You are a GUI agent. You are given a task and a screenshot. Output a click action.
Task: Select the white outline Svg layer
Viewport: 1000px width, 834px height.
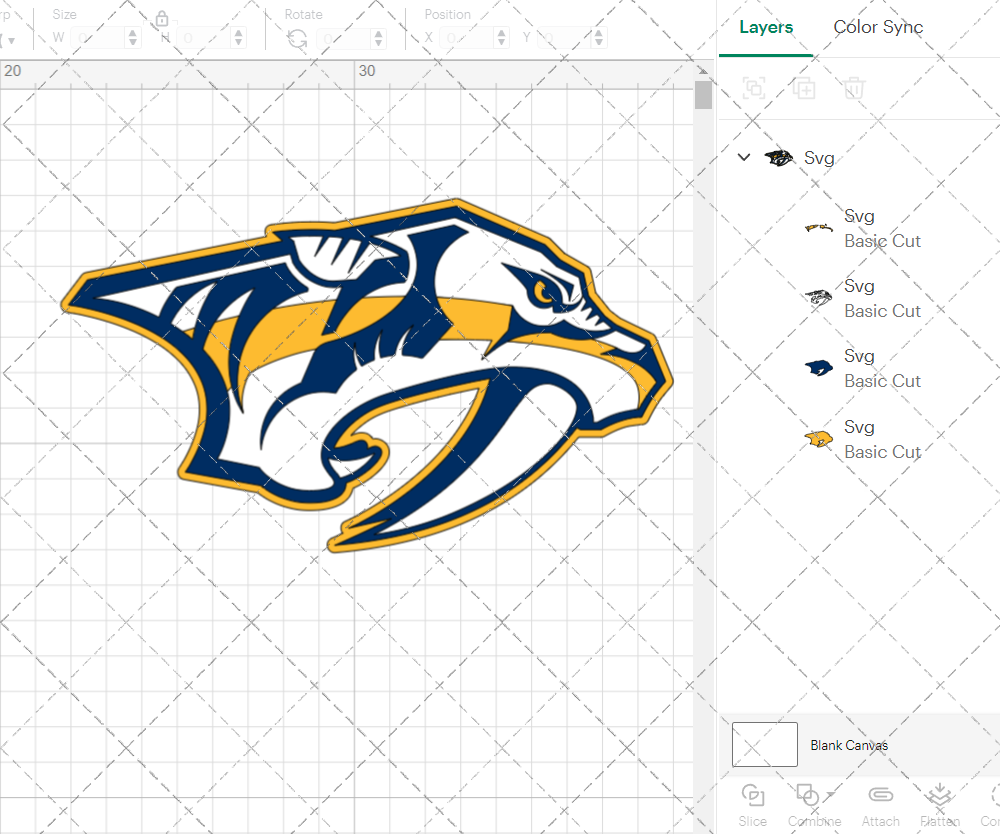[x=819, y=298]
